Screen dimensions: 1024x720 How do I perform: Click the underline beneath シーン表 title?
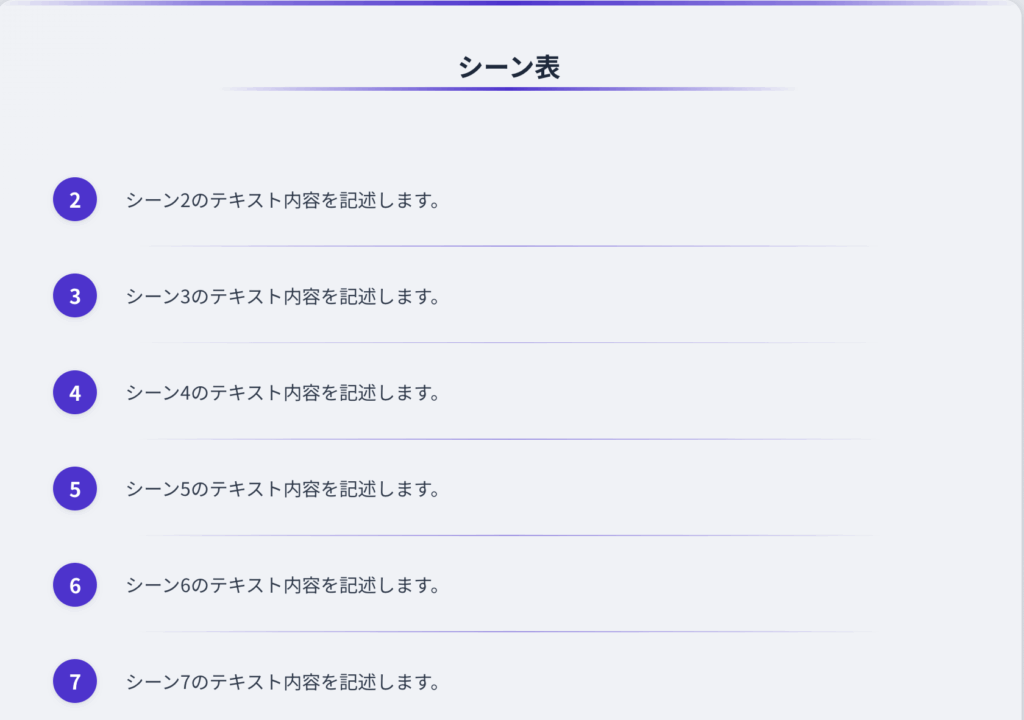pos(509,89)
